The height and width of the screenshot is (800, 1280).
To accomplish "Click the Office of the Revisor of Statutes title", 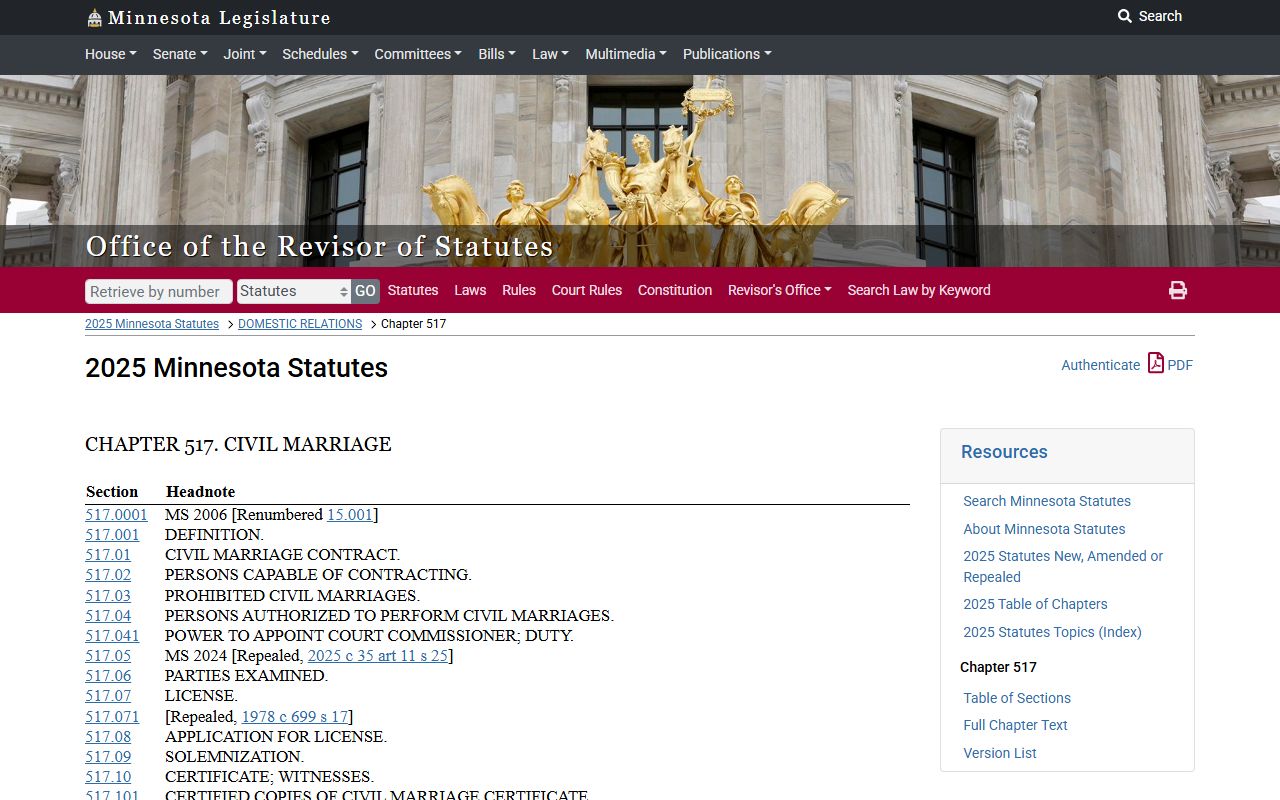I will pos(320,246).
